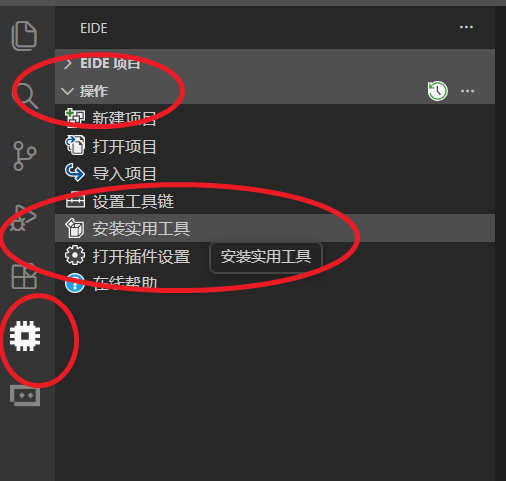Open the Extensions view
This screenshot has height=481, width=506.
click(24, 276)
